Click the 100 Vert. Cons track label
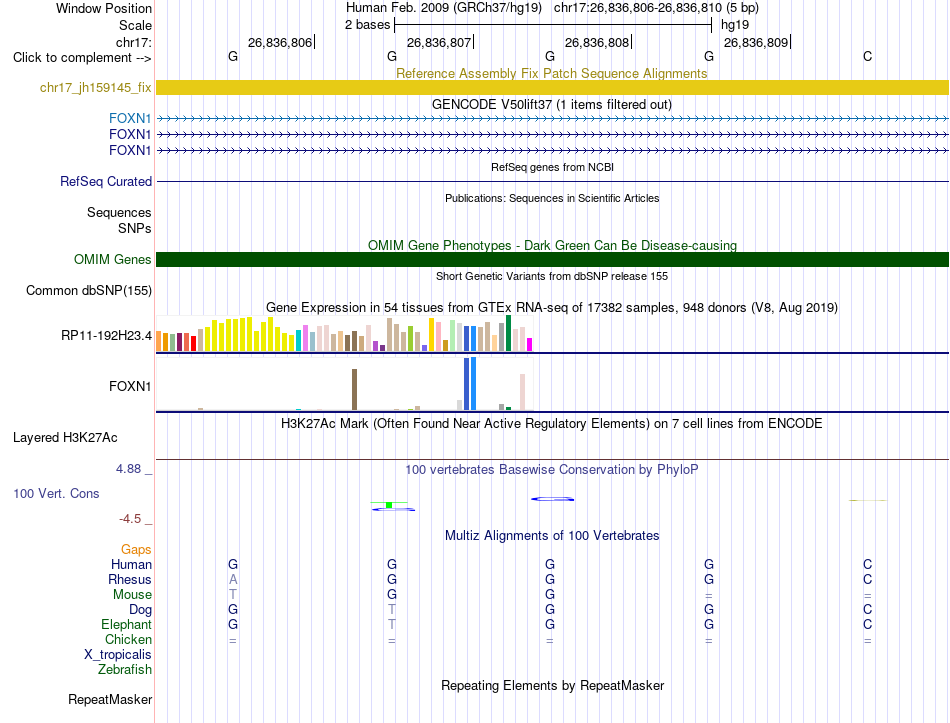The height and width of the screenshot is (723, 950). tap(56, 493)
